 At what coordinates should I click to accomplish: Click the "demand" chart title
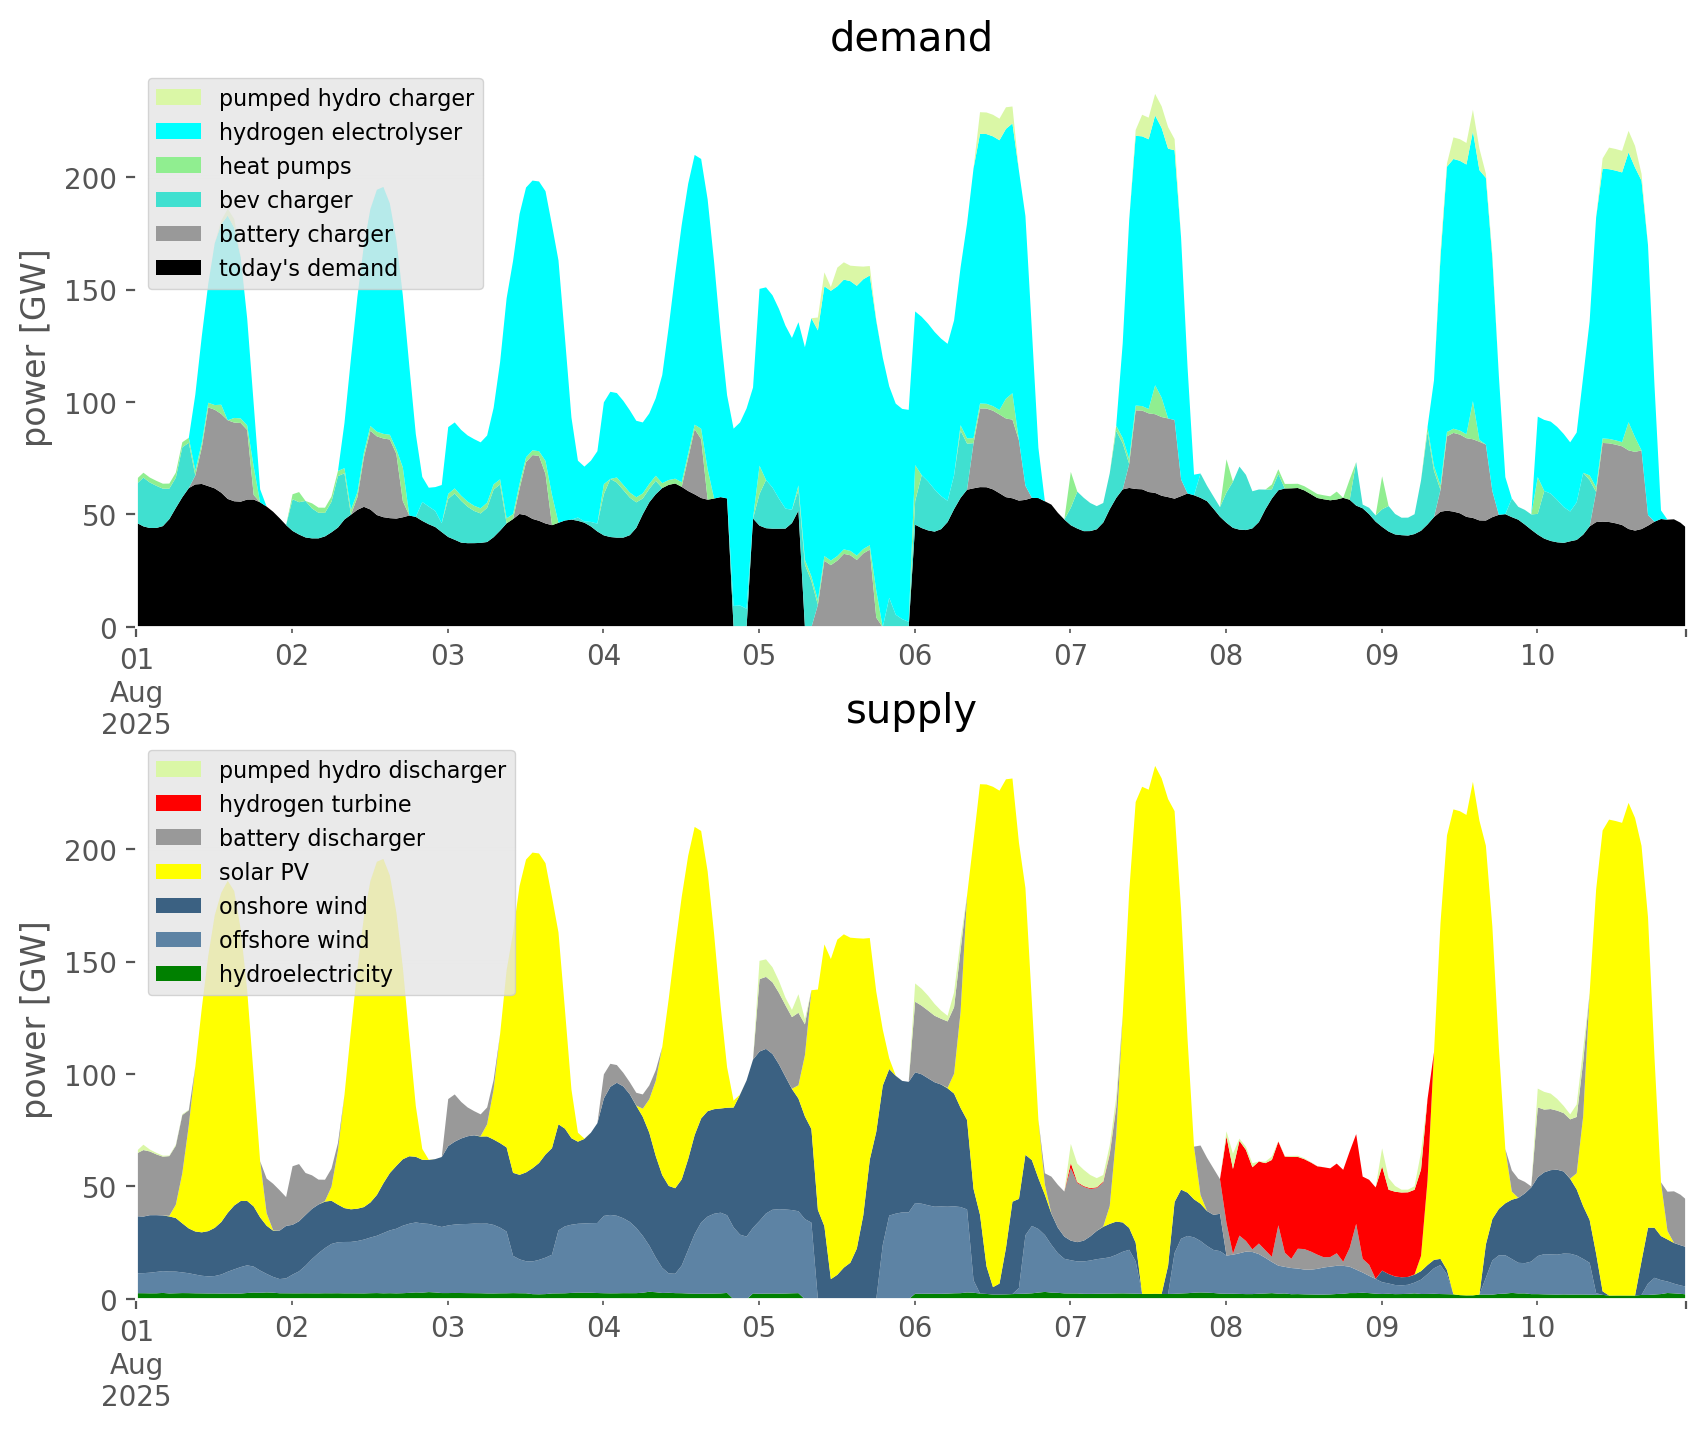(x=910, y=38)
